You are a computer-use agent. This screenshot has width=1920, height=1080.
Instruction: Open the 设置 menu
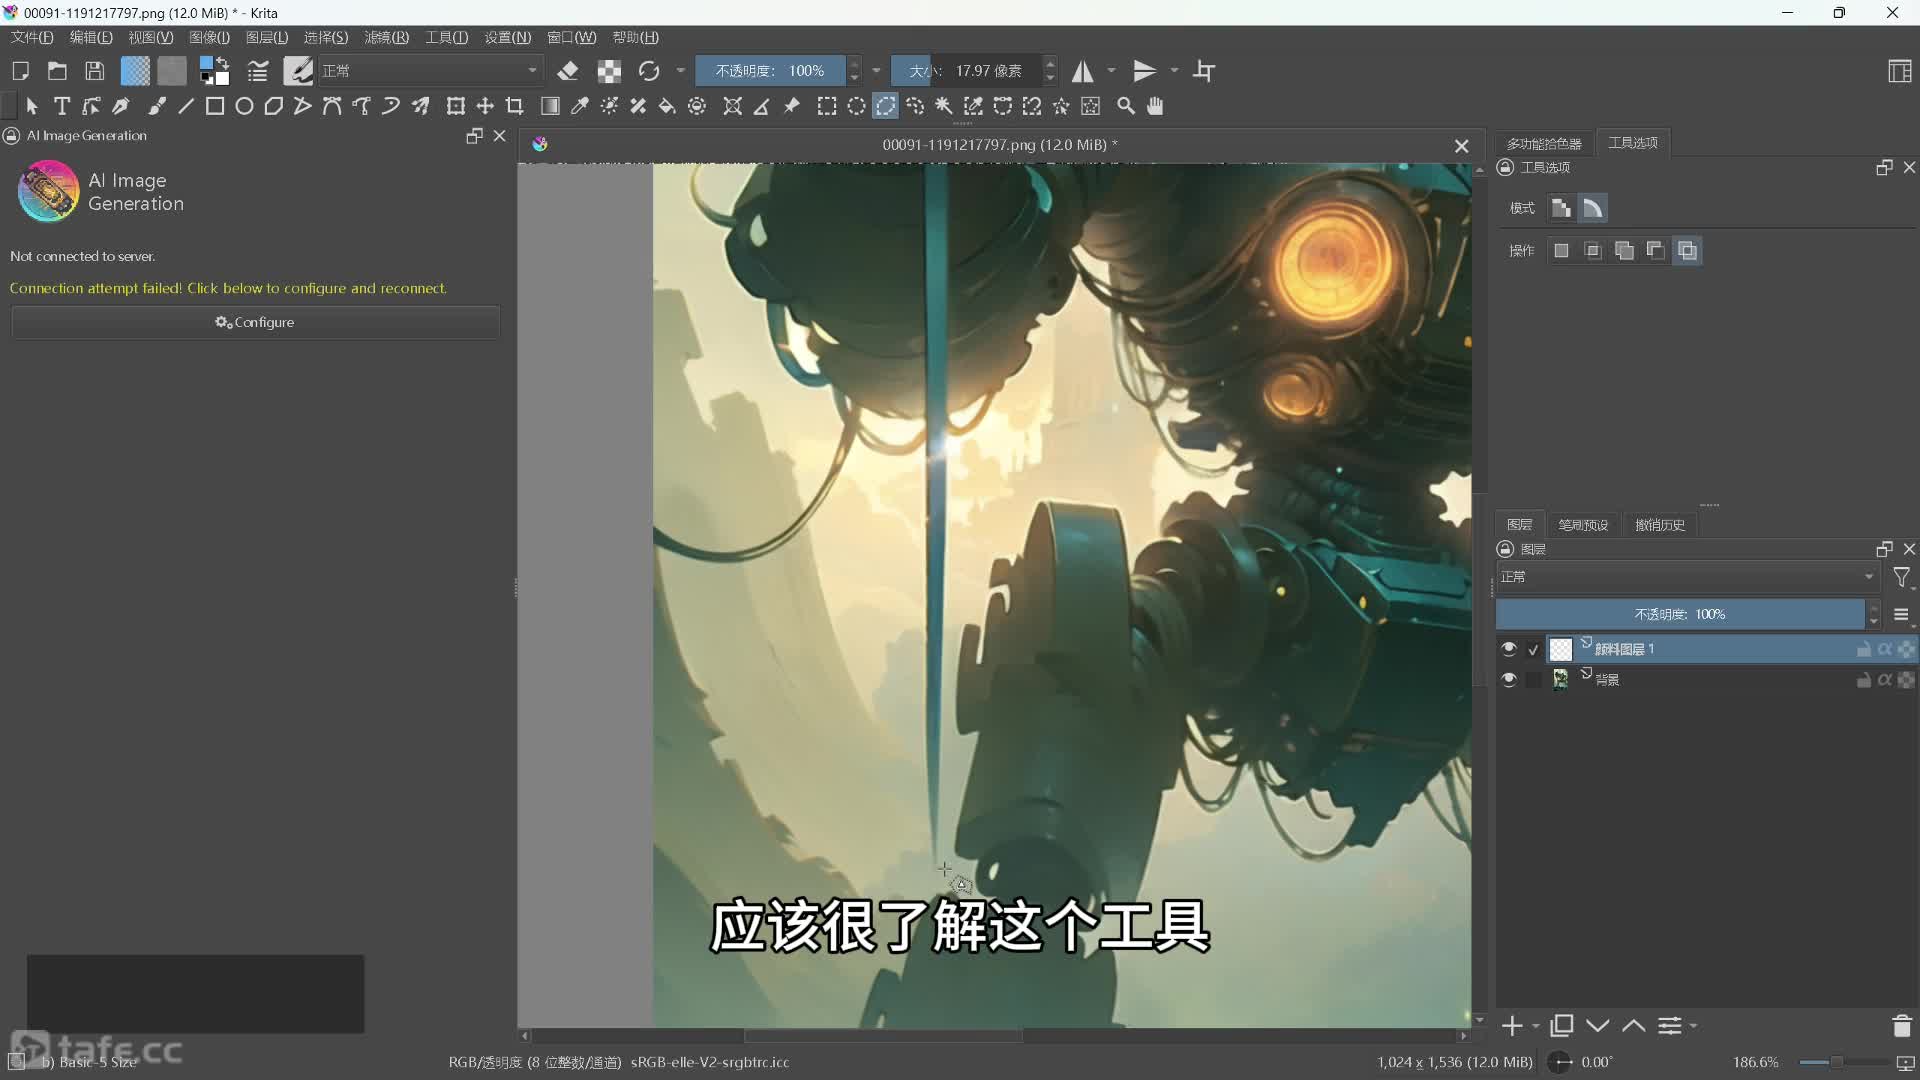(507, 37)
